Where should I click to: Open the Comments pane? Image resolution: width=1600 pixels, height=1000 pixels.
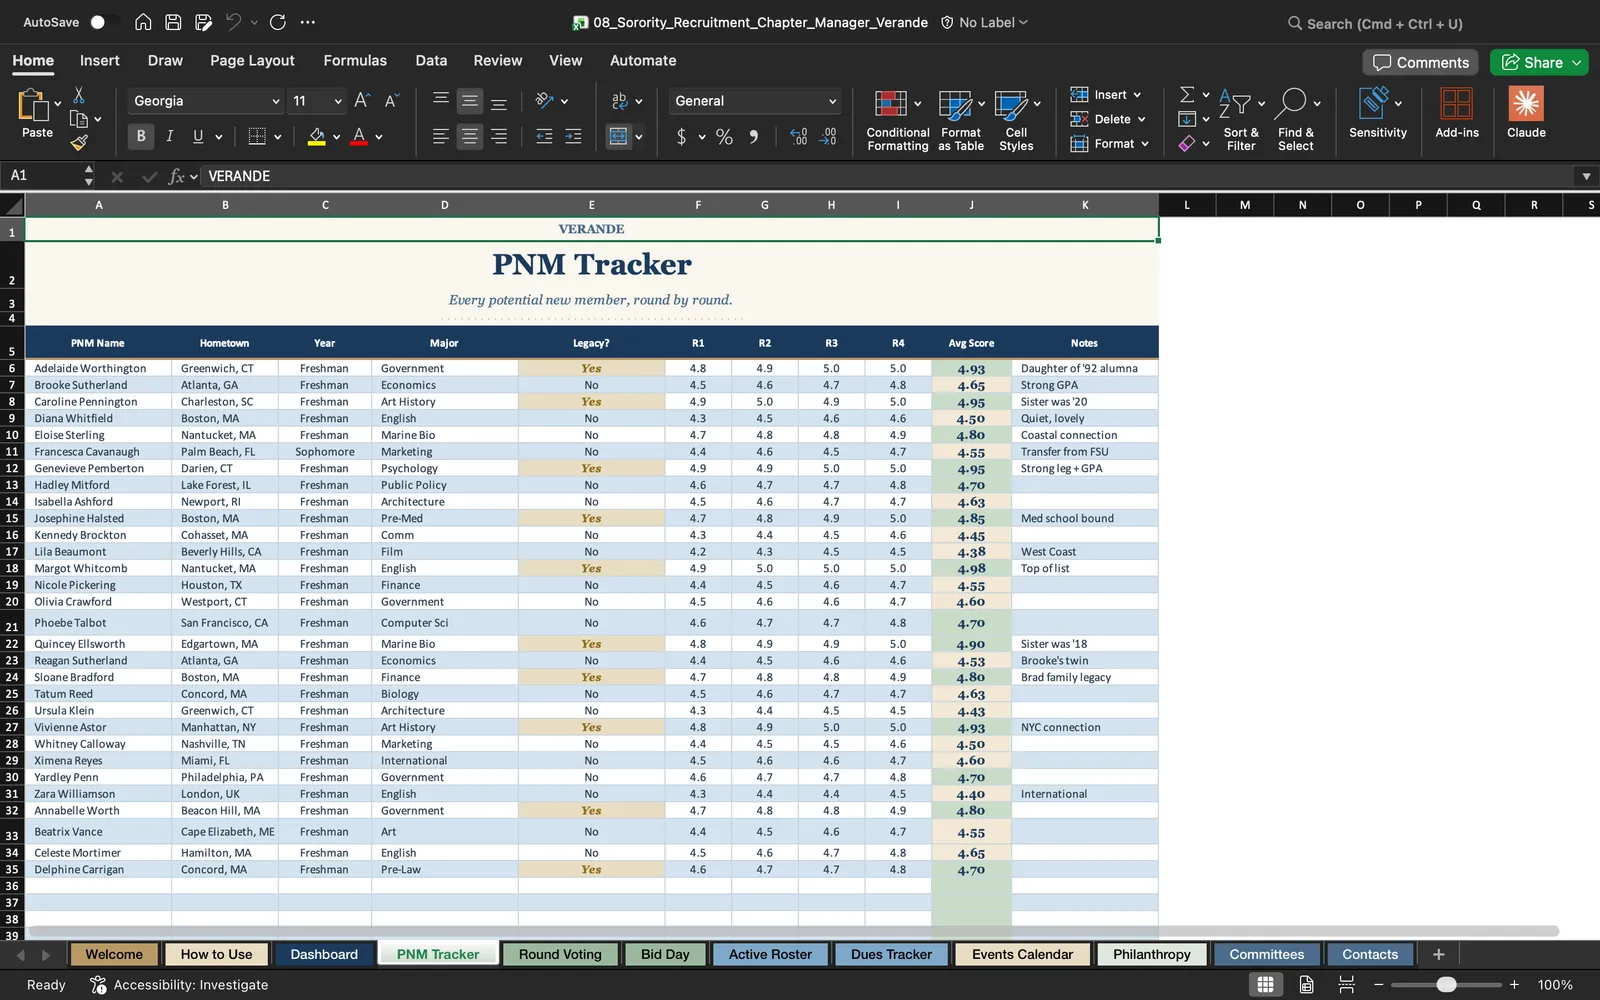pyautogui.click(x=1421, y=62)
